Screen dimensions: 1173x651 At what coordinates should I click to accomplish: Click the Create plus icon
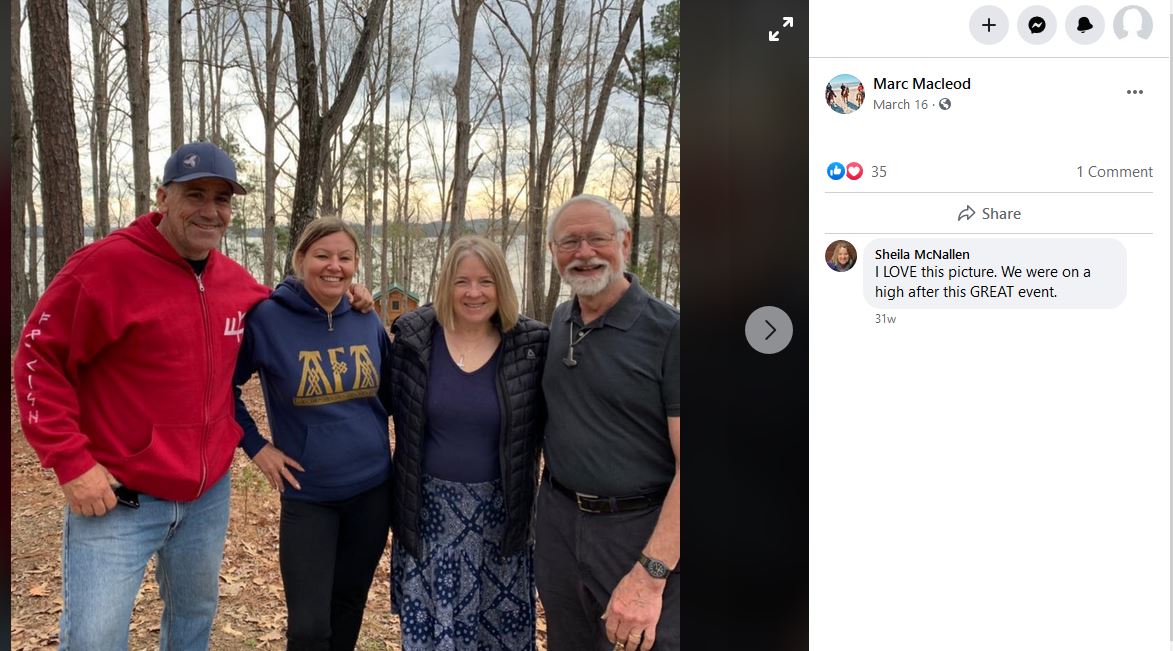coord(988,25)
